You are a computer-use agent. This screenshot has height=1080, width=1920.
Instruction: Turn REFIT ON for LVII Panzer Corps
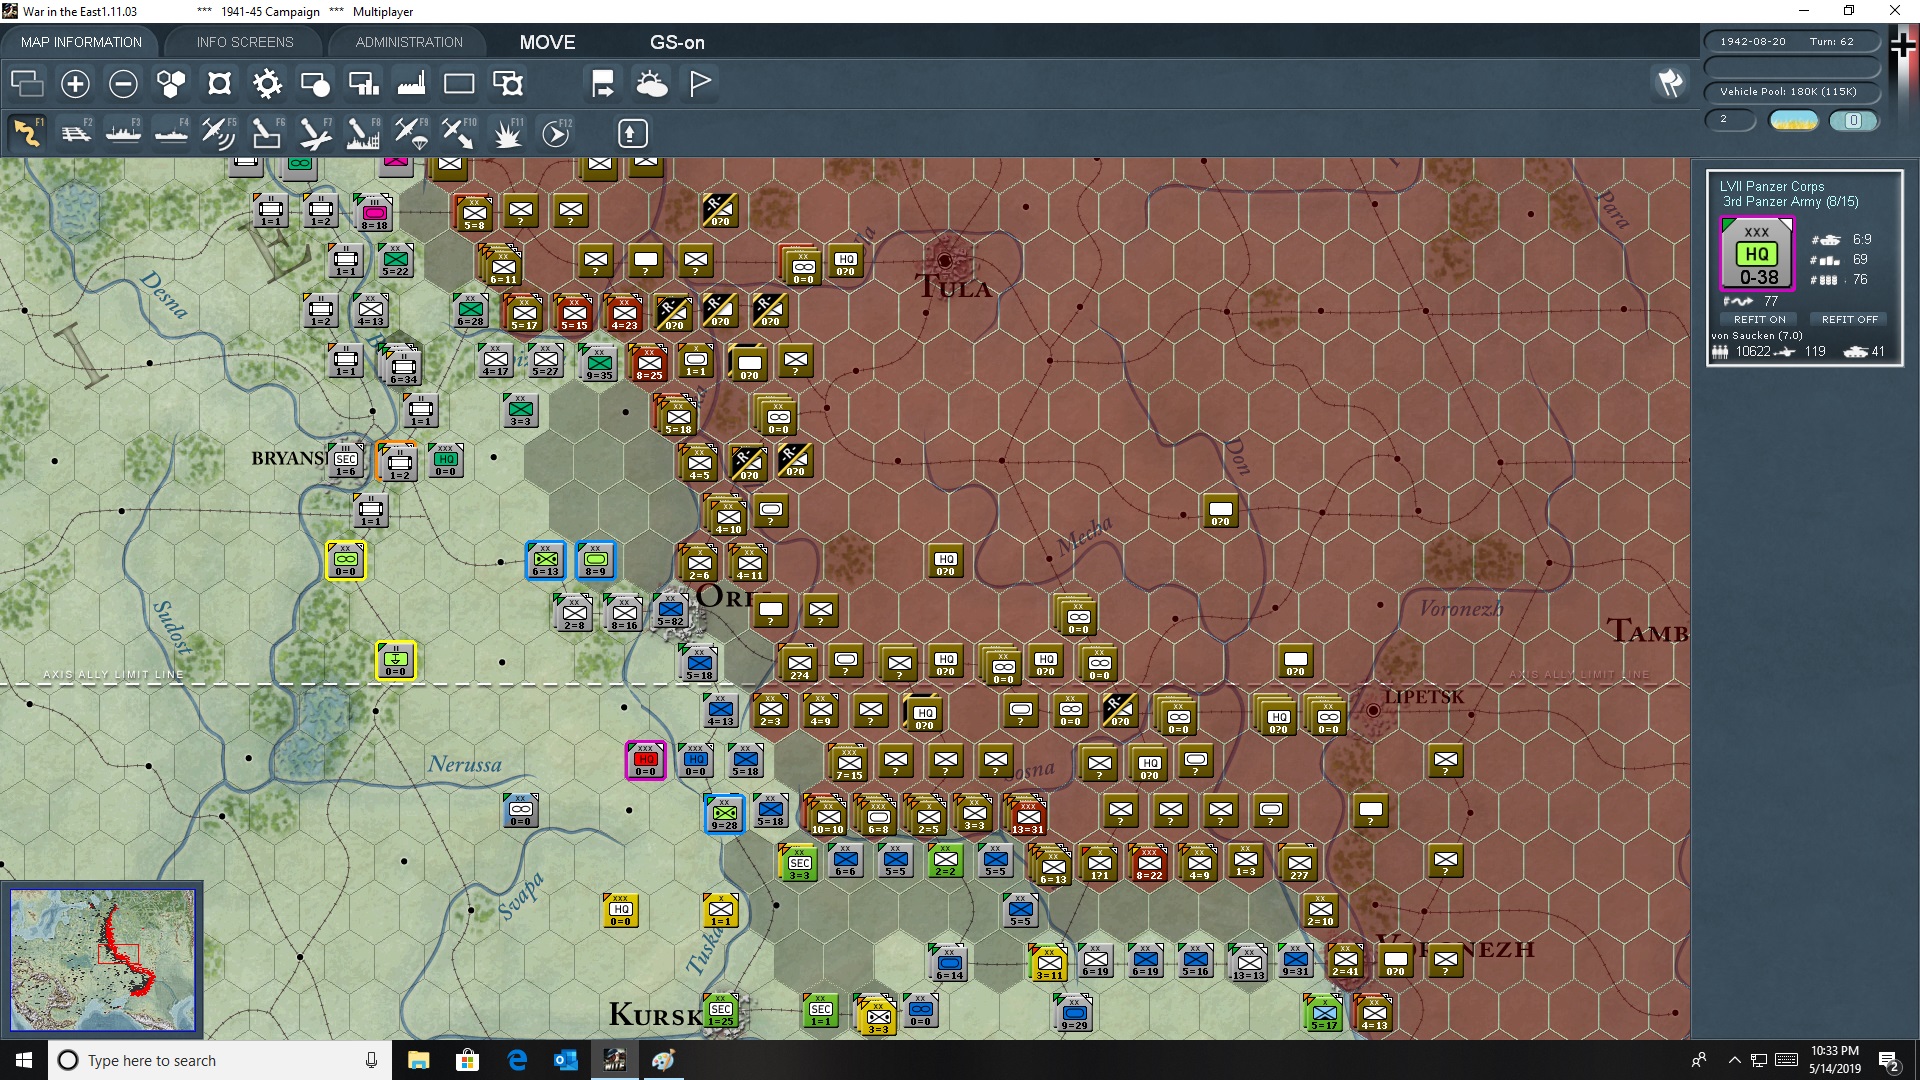[x=1760, y=319]
